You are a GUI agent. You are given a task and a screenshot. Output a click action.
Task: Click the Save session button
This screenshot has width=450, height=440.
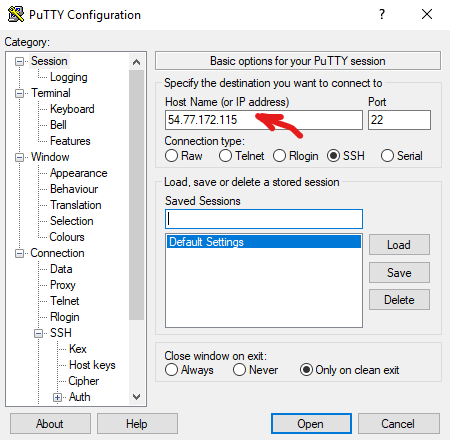point(399,273)
